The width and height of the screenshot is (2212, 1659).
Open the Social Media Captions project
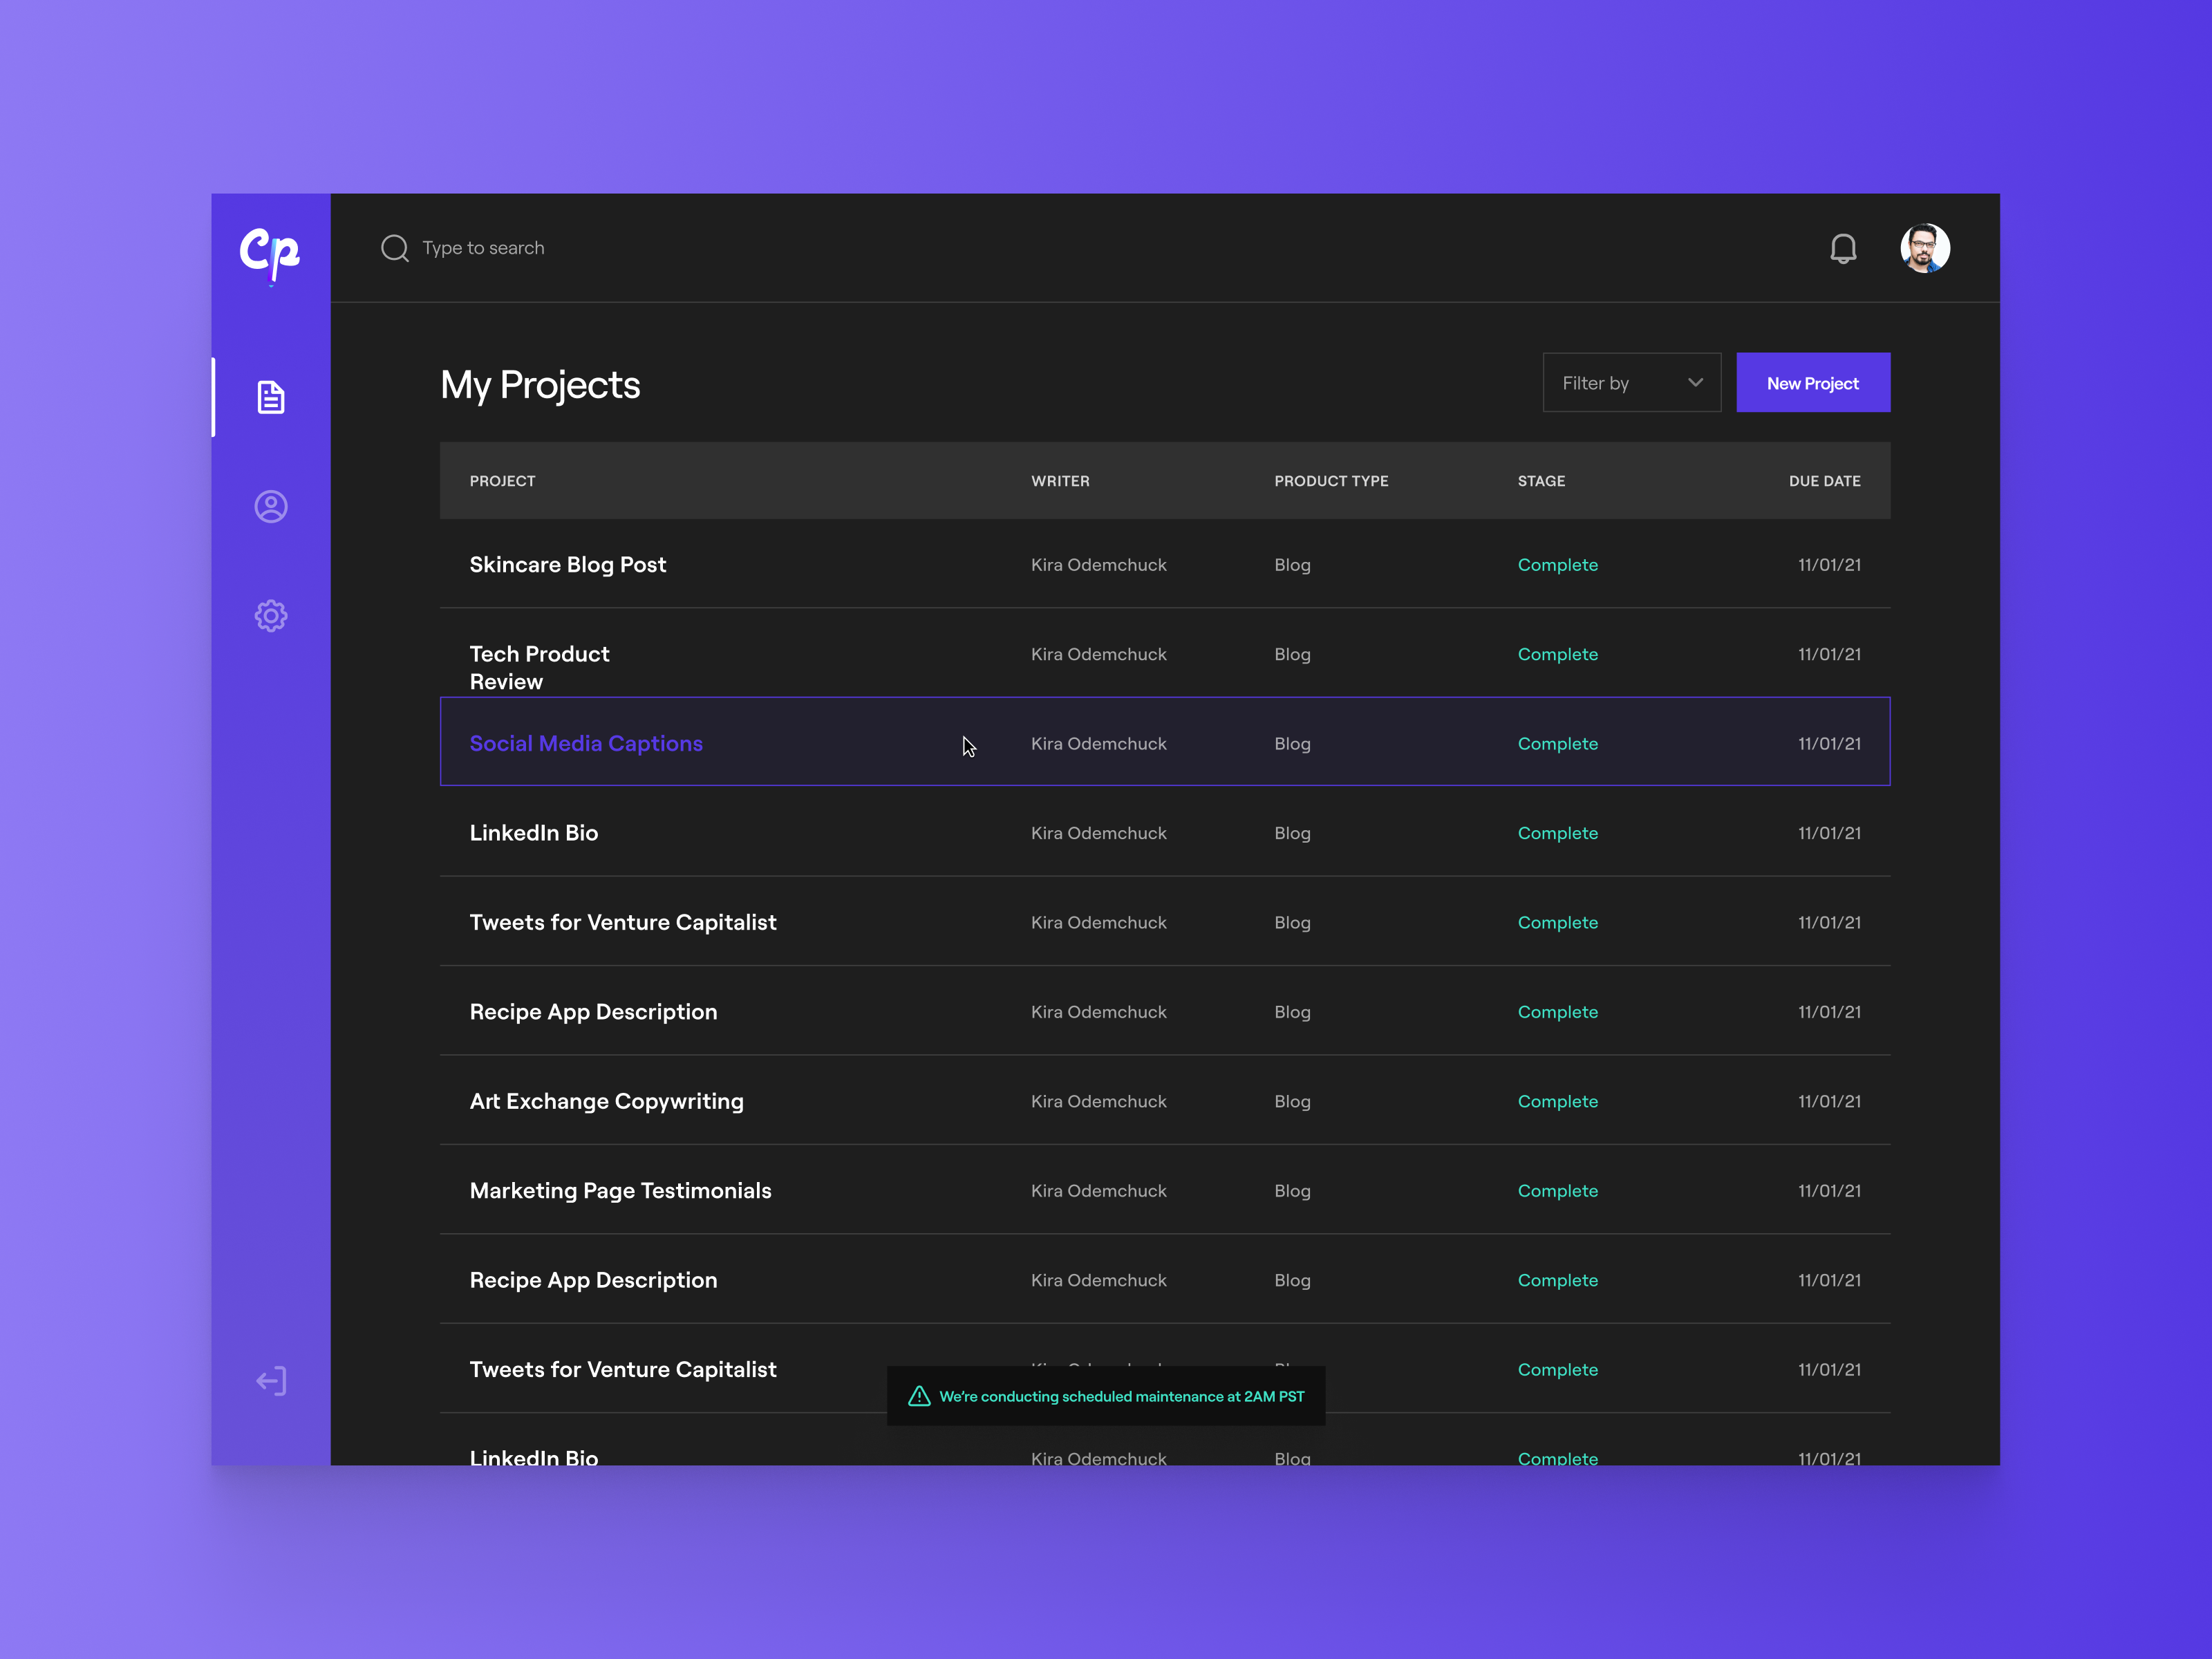click(586, 743)
